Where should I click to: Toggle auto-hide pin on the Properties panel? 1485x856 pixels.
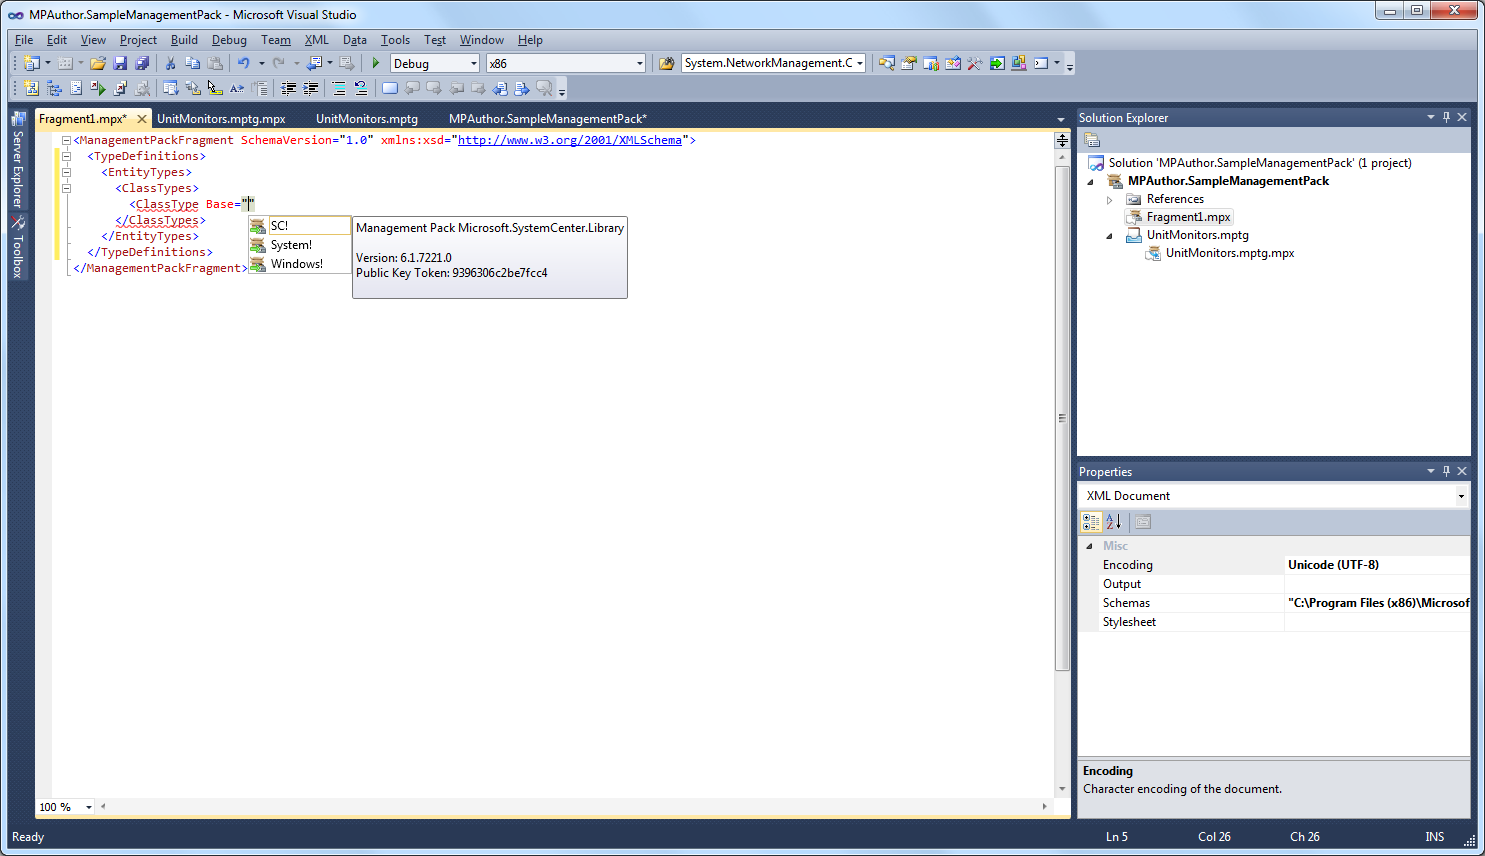[x=1446, y=471]
